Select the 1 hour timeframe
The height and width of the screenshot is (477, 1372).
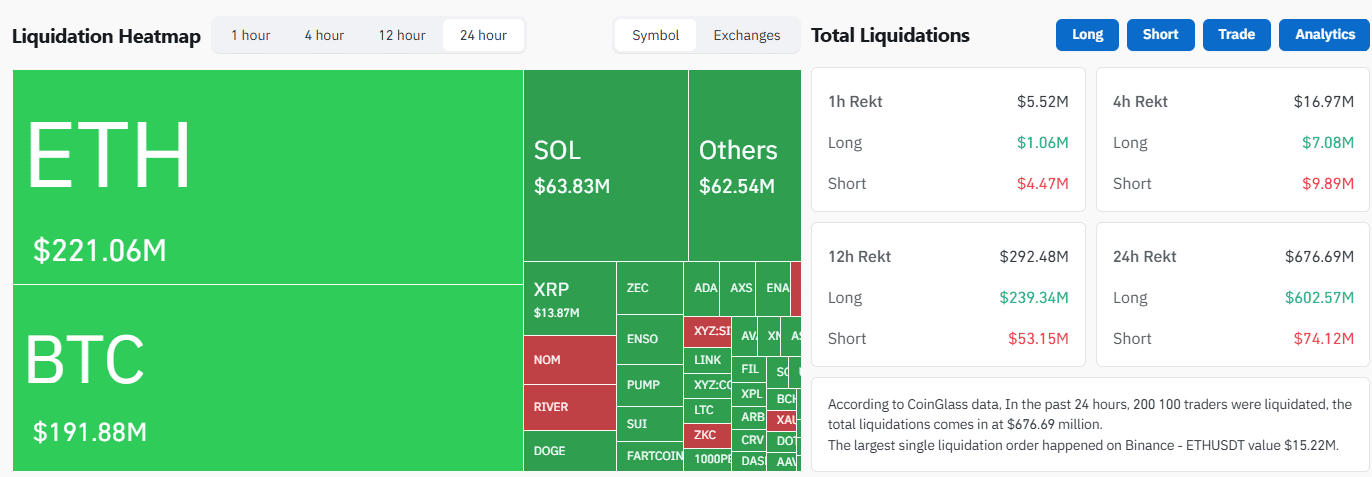250,36
